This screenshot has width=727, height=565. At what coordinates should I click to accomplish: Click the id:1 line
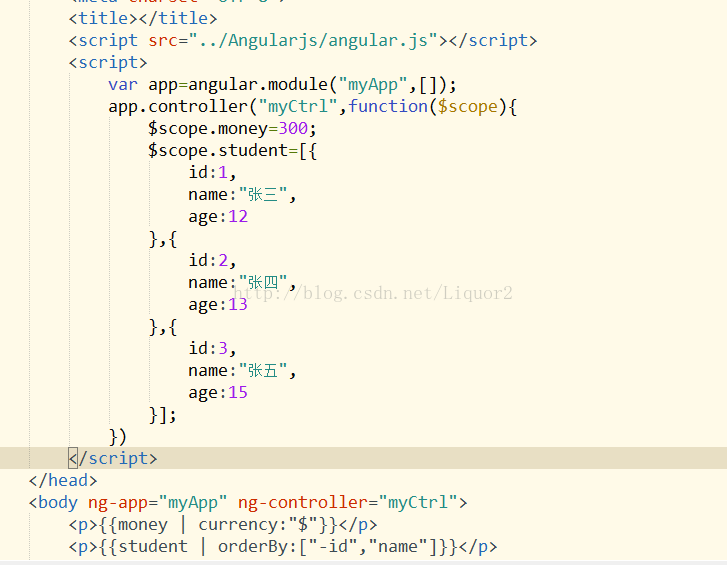pos(212,173)
